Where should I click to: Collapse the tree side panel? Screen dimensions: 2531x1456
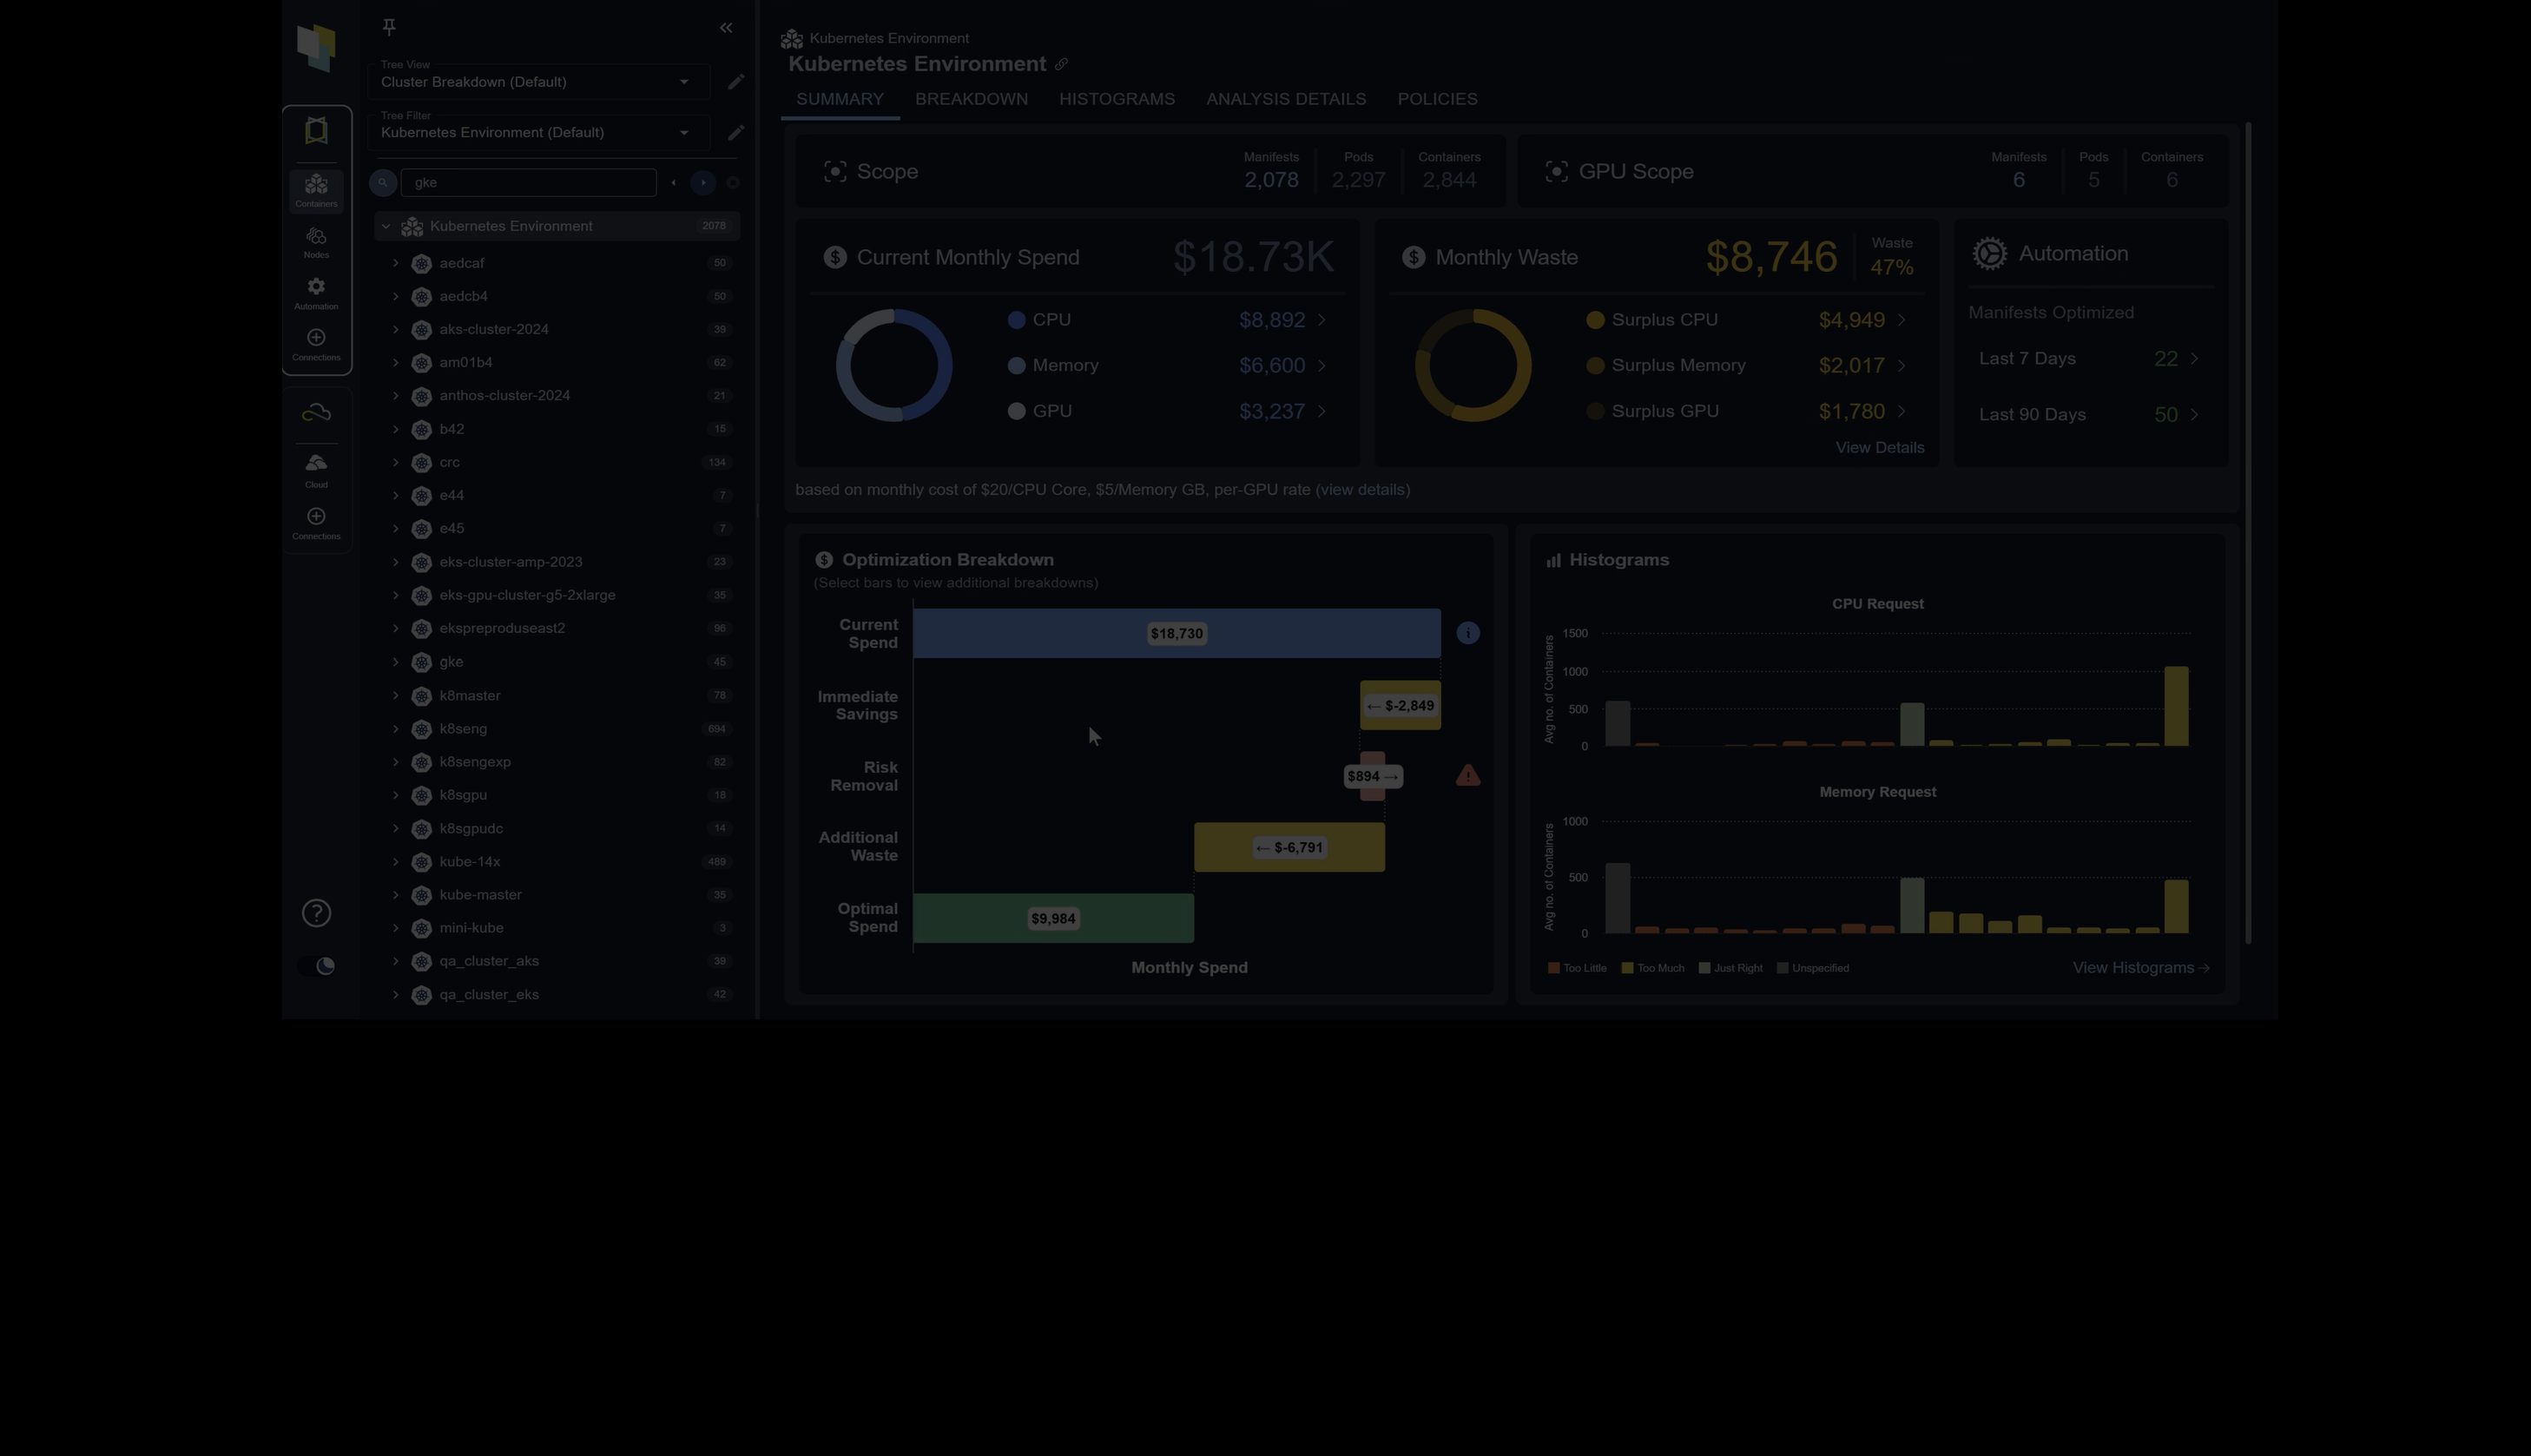tap(726, 28)
